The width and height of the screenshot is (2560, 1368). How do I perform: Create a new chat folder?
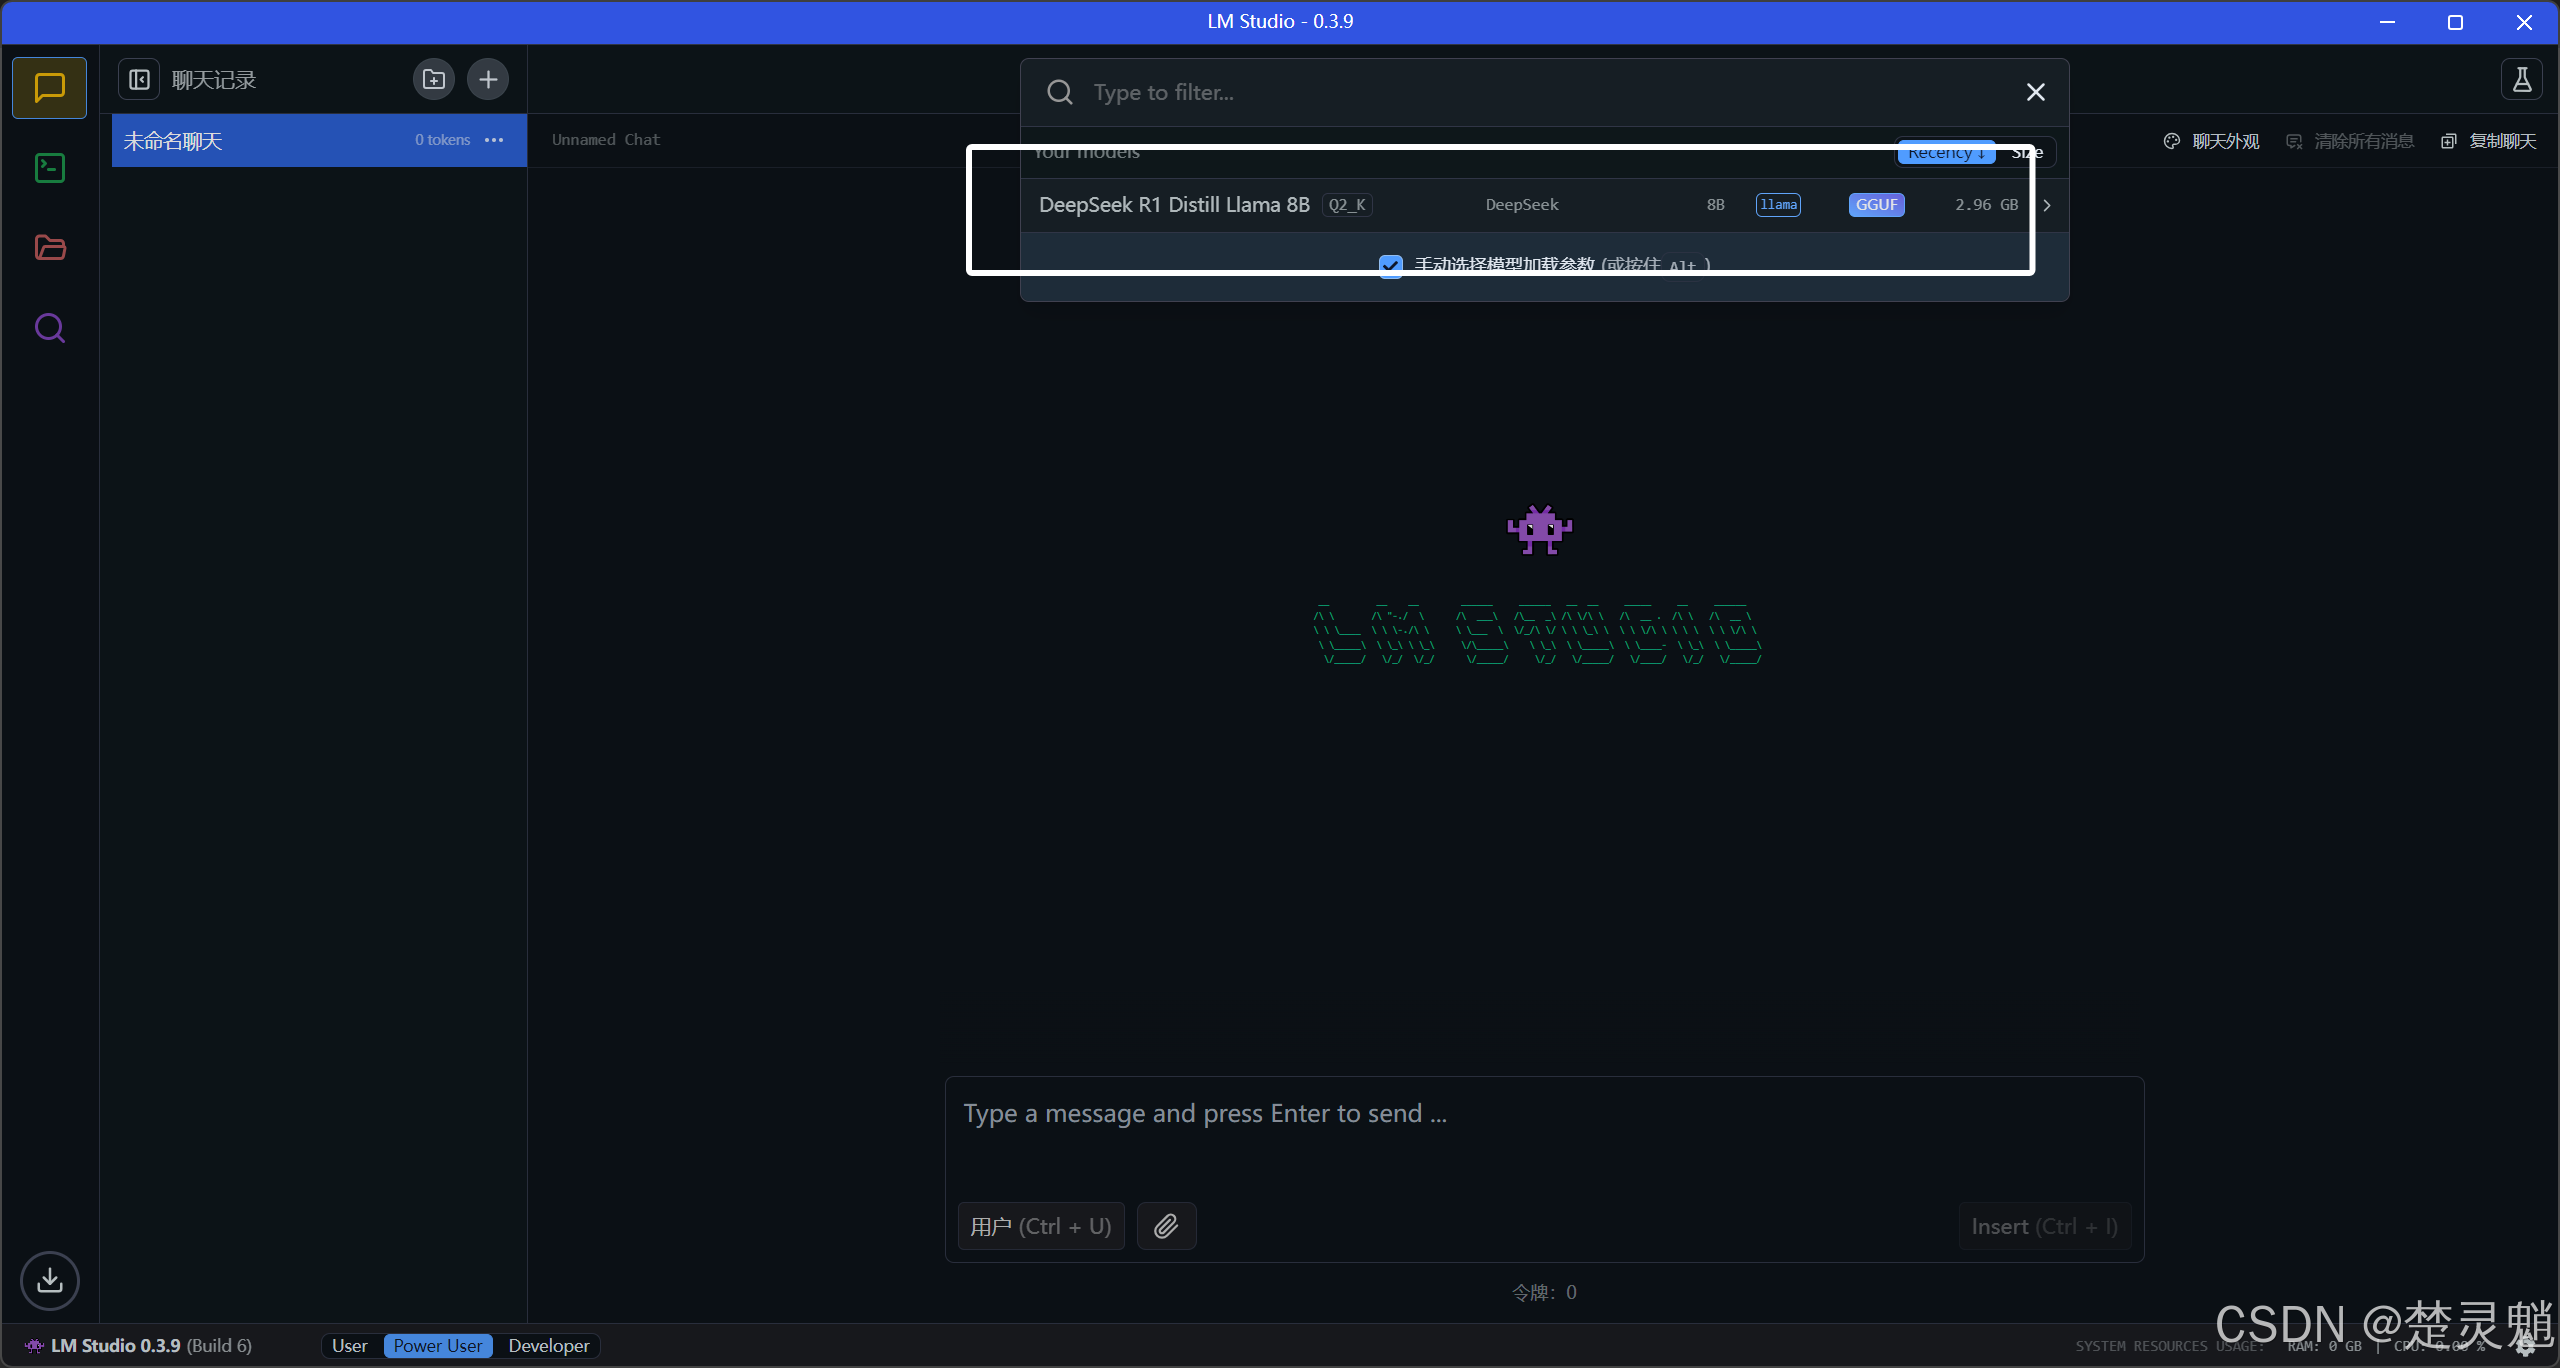tap(433, 80)
